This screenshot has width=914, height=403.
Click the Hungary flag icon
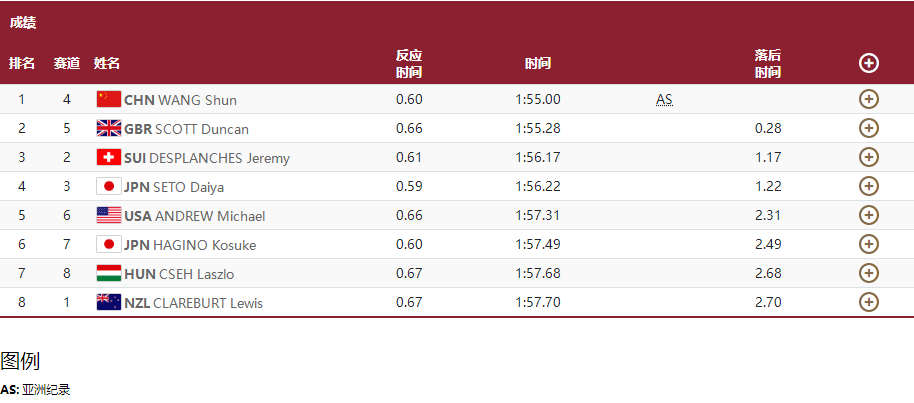pos(109,273)
